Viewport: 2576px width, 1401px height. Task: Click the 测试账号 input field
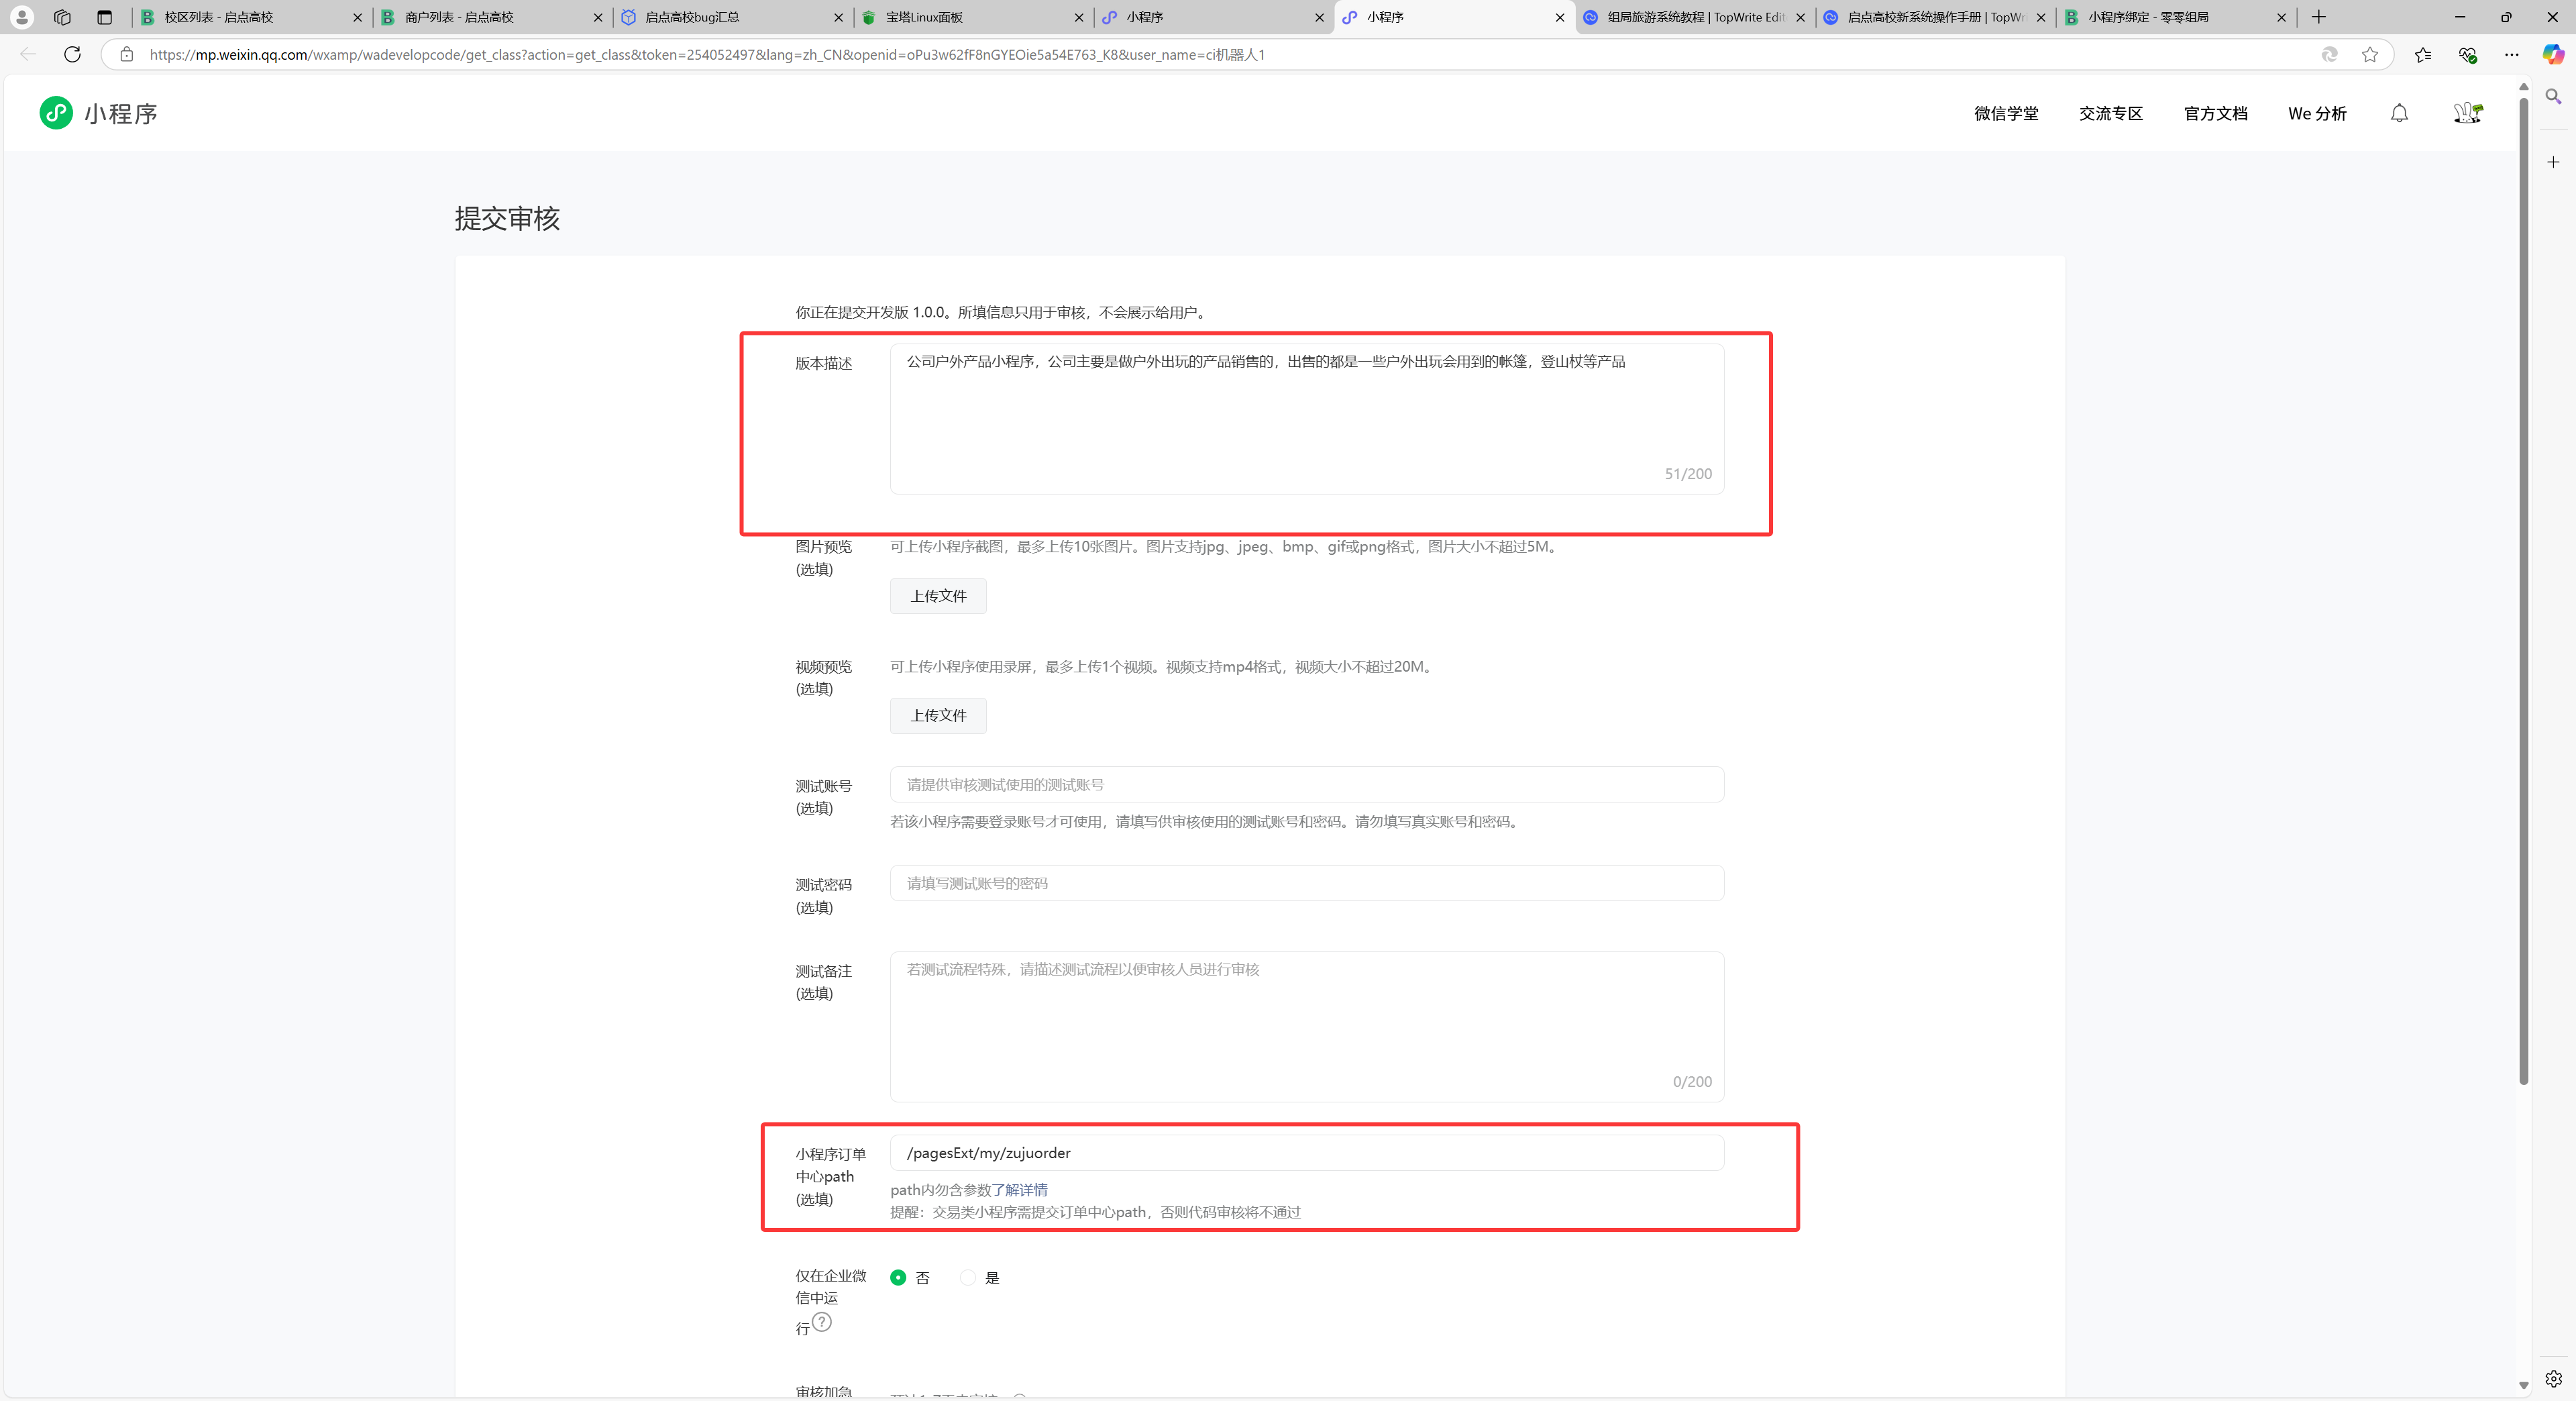tap(1306, 784)
